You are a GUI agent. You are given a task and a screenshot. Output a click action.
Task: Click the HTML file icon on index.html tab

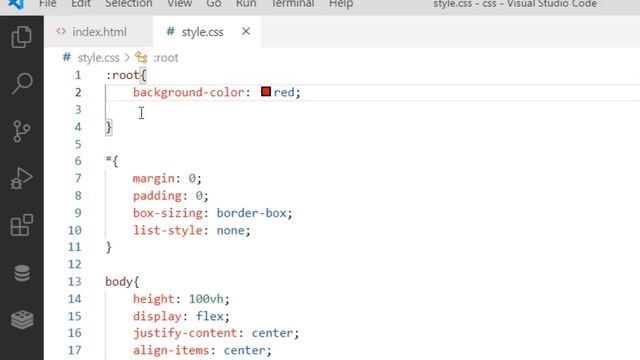pos(61,31)
